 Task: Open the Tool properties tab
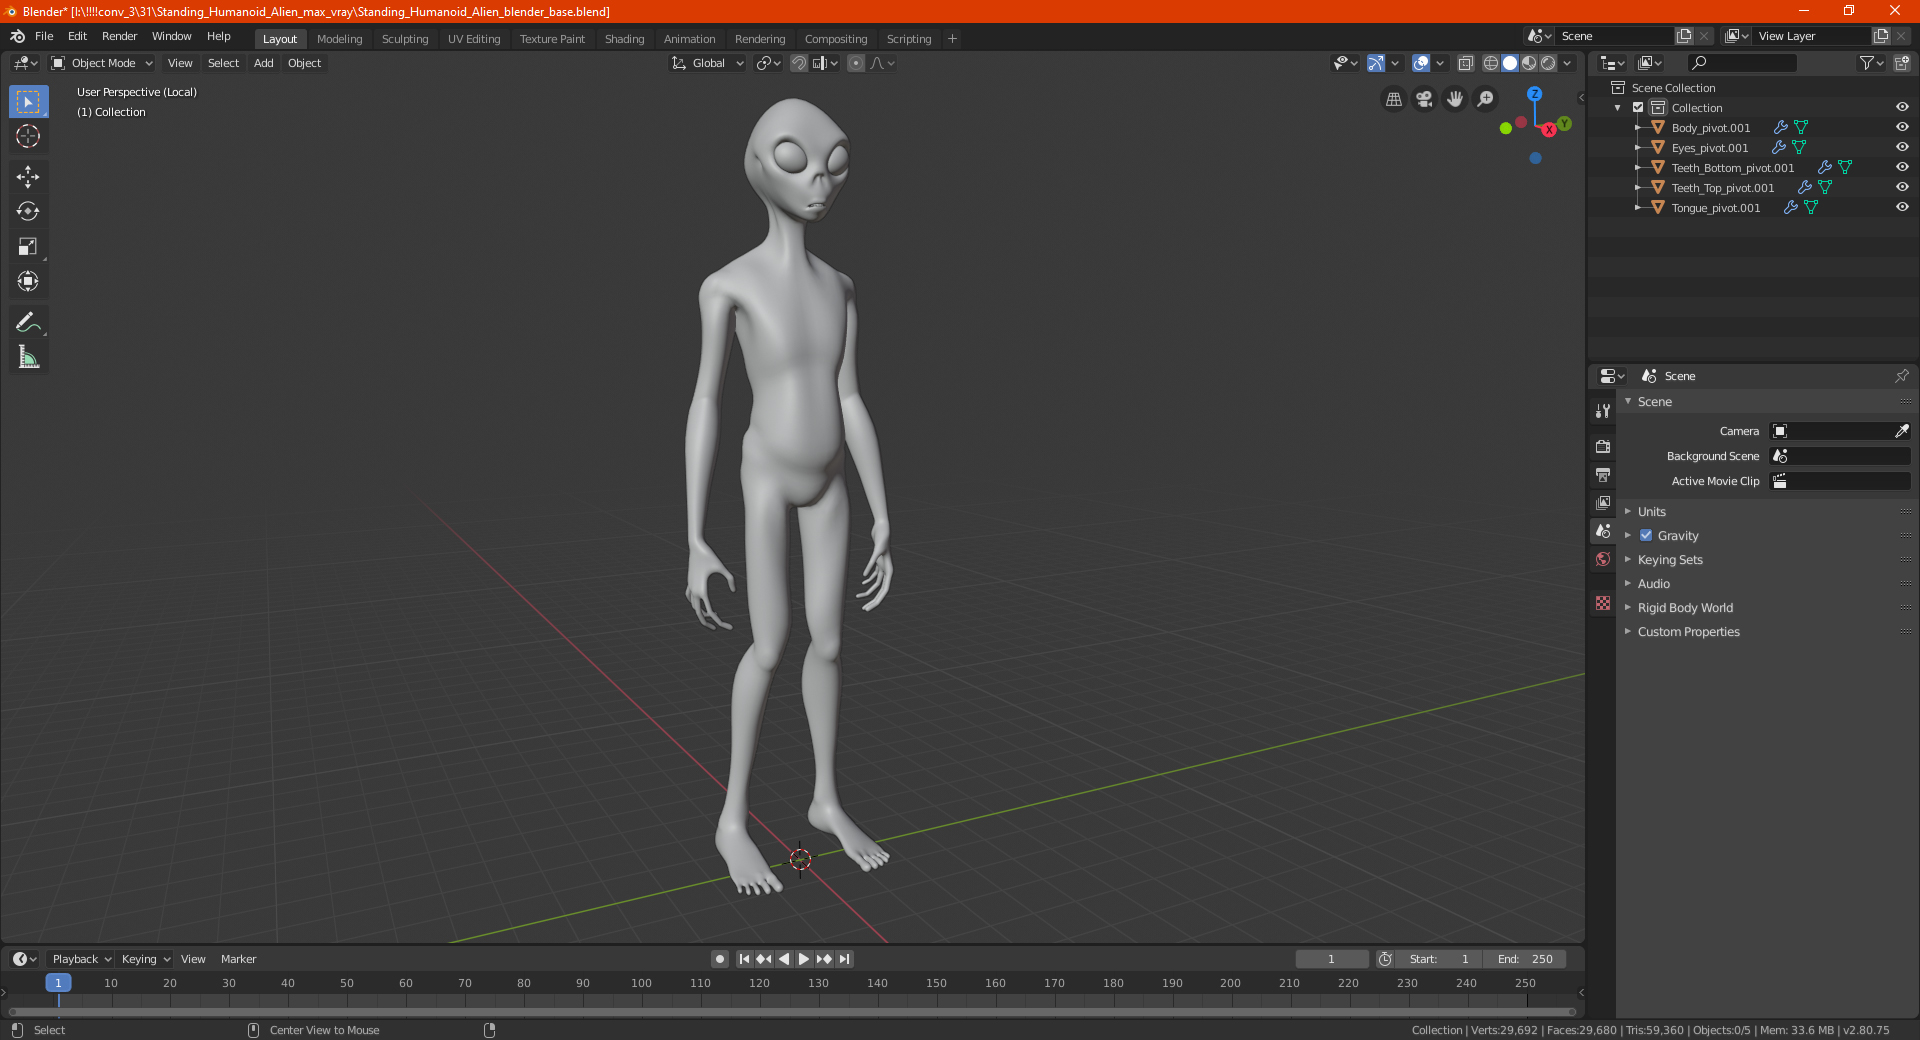click(1603, 411)
